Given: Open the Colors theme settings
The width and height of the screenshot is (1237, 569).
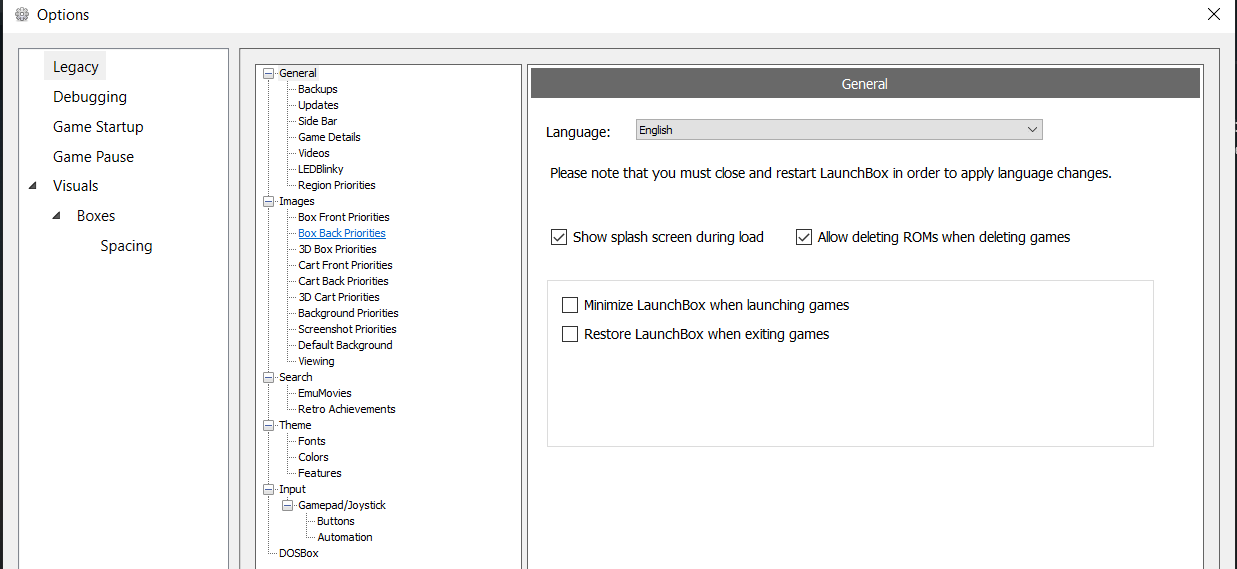Looking at the screenshot, I should pos(313,457).
